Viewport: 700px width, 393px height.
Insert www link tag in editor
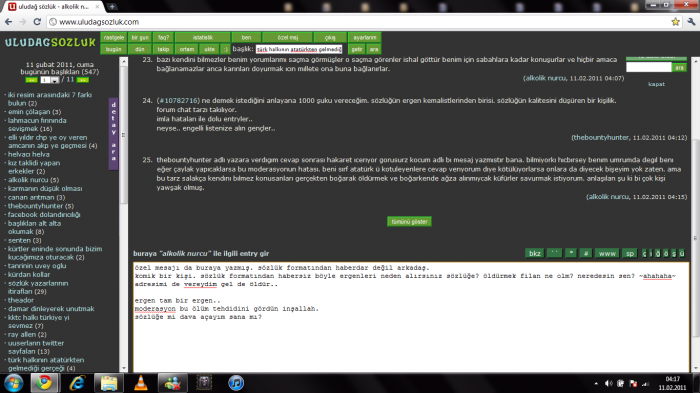pyautogui.click(x=607, y=253)
